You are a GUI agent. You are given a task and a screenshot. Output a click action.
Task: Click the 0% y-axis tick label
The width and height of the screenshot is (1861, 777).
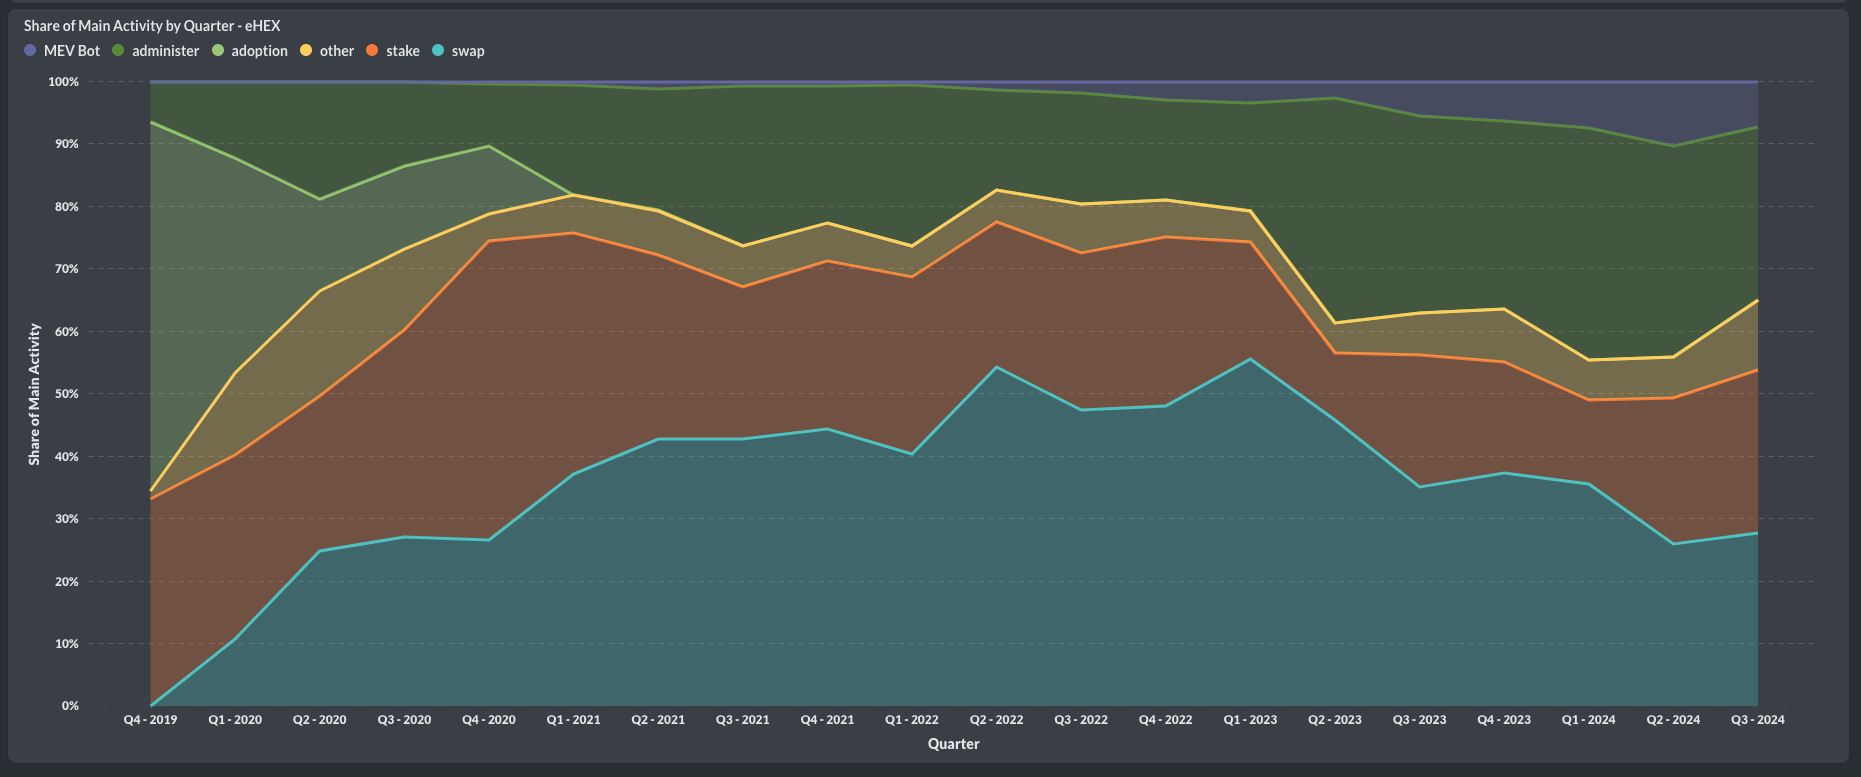tap(70, 706)
